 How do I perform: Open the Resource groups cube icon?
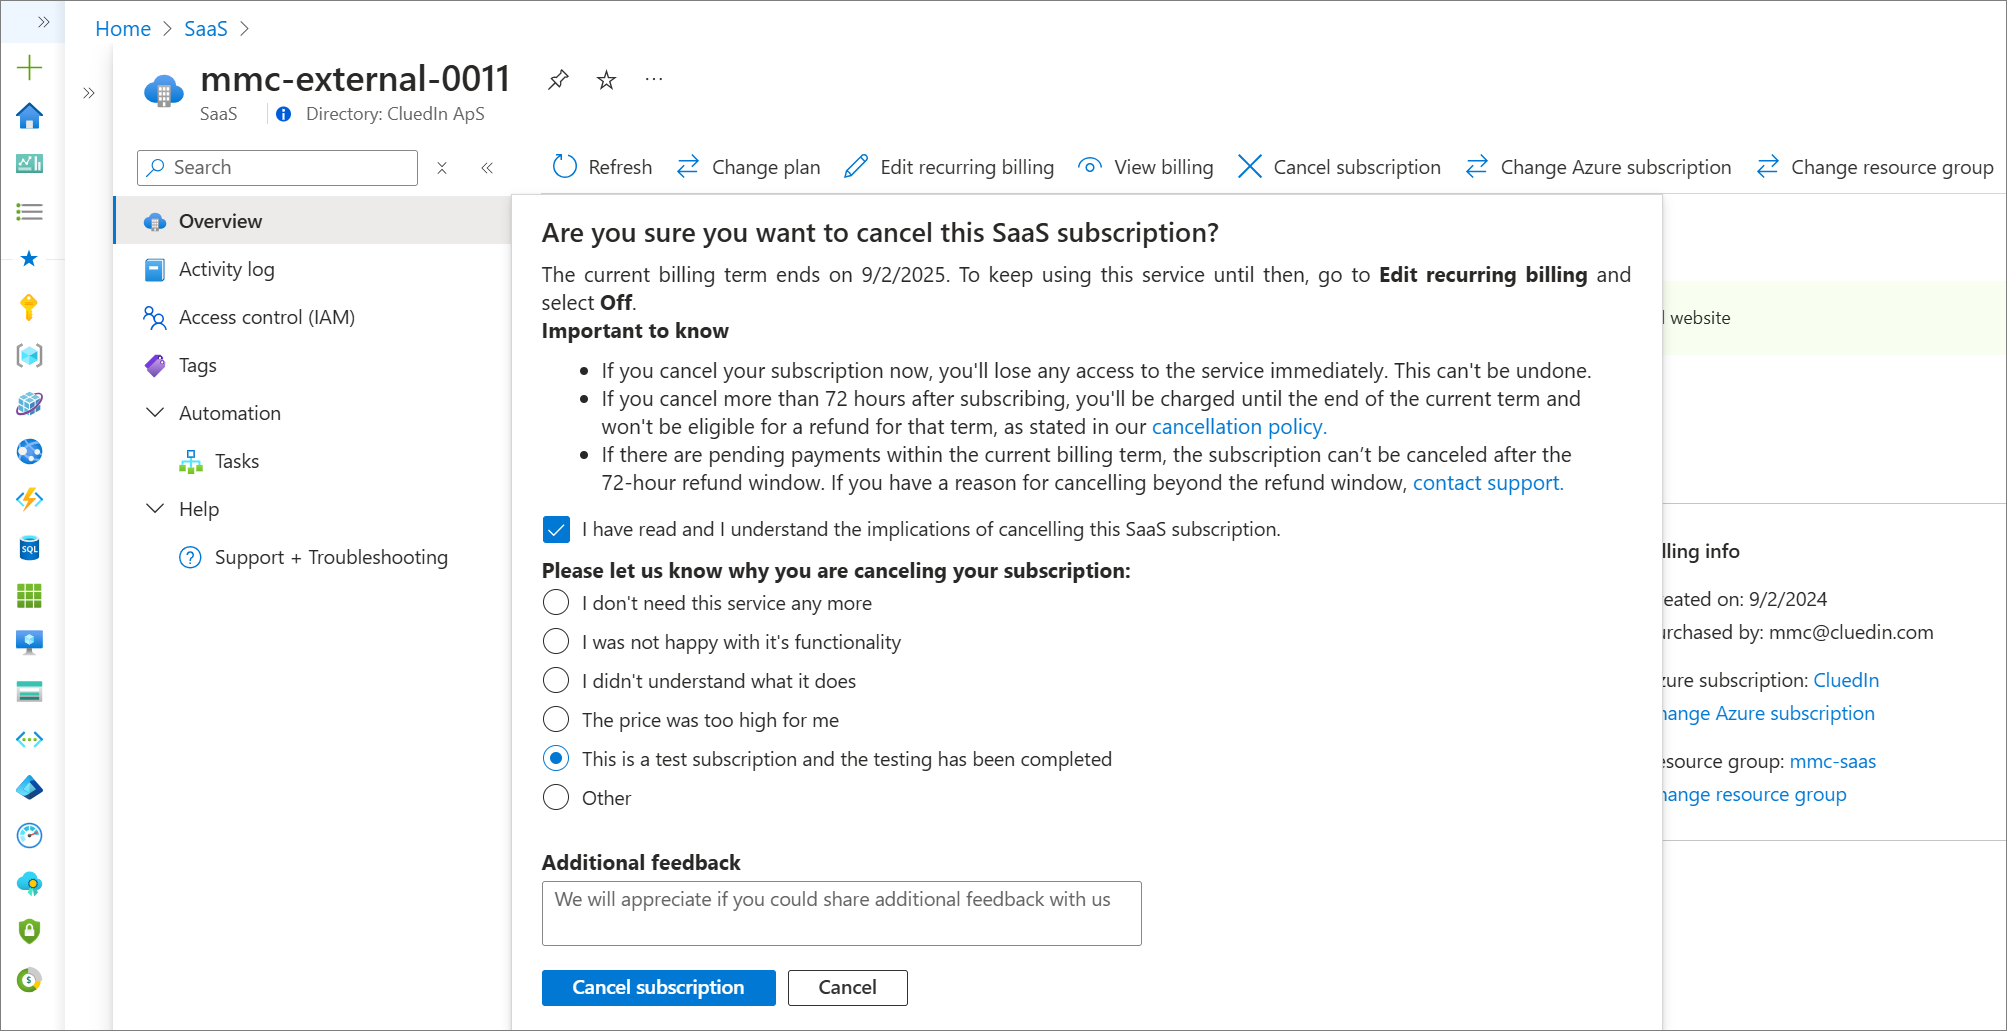(x=29, y=355)
